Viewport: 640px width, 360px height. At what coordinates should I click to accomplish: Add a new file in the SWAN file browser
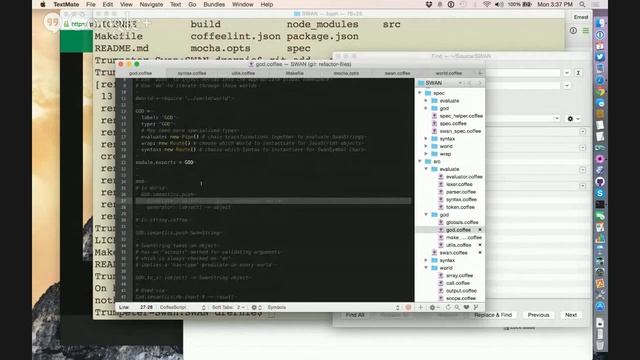coord(420,307)
